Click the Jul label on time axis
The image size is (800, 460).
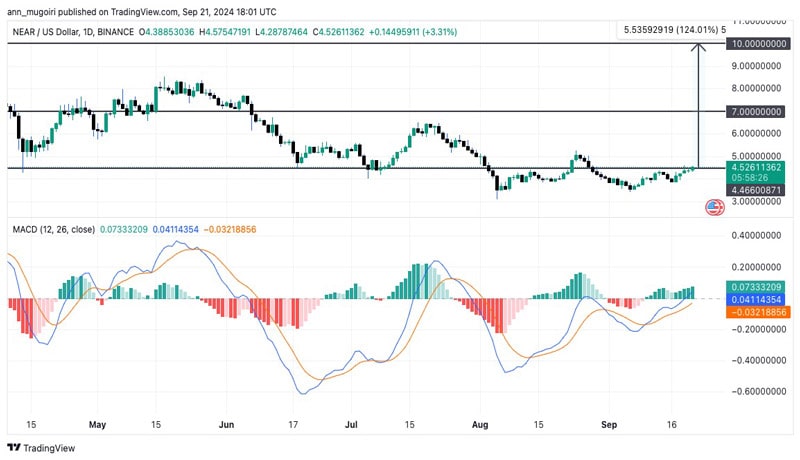click(x=351, y=424)
